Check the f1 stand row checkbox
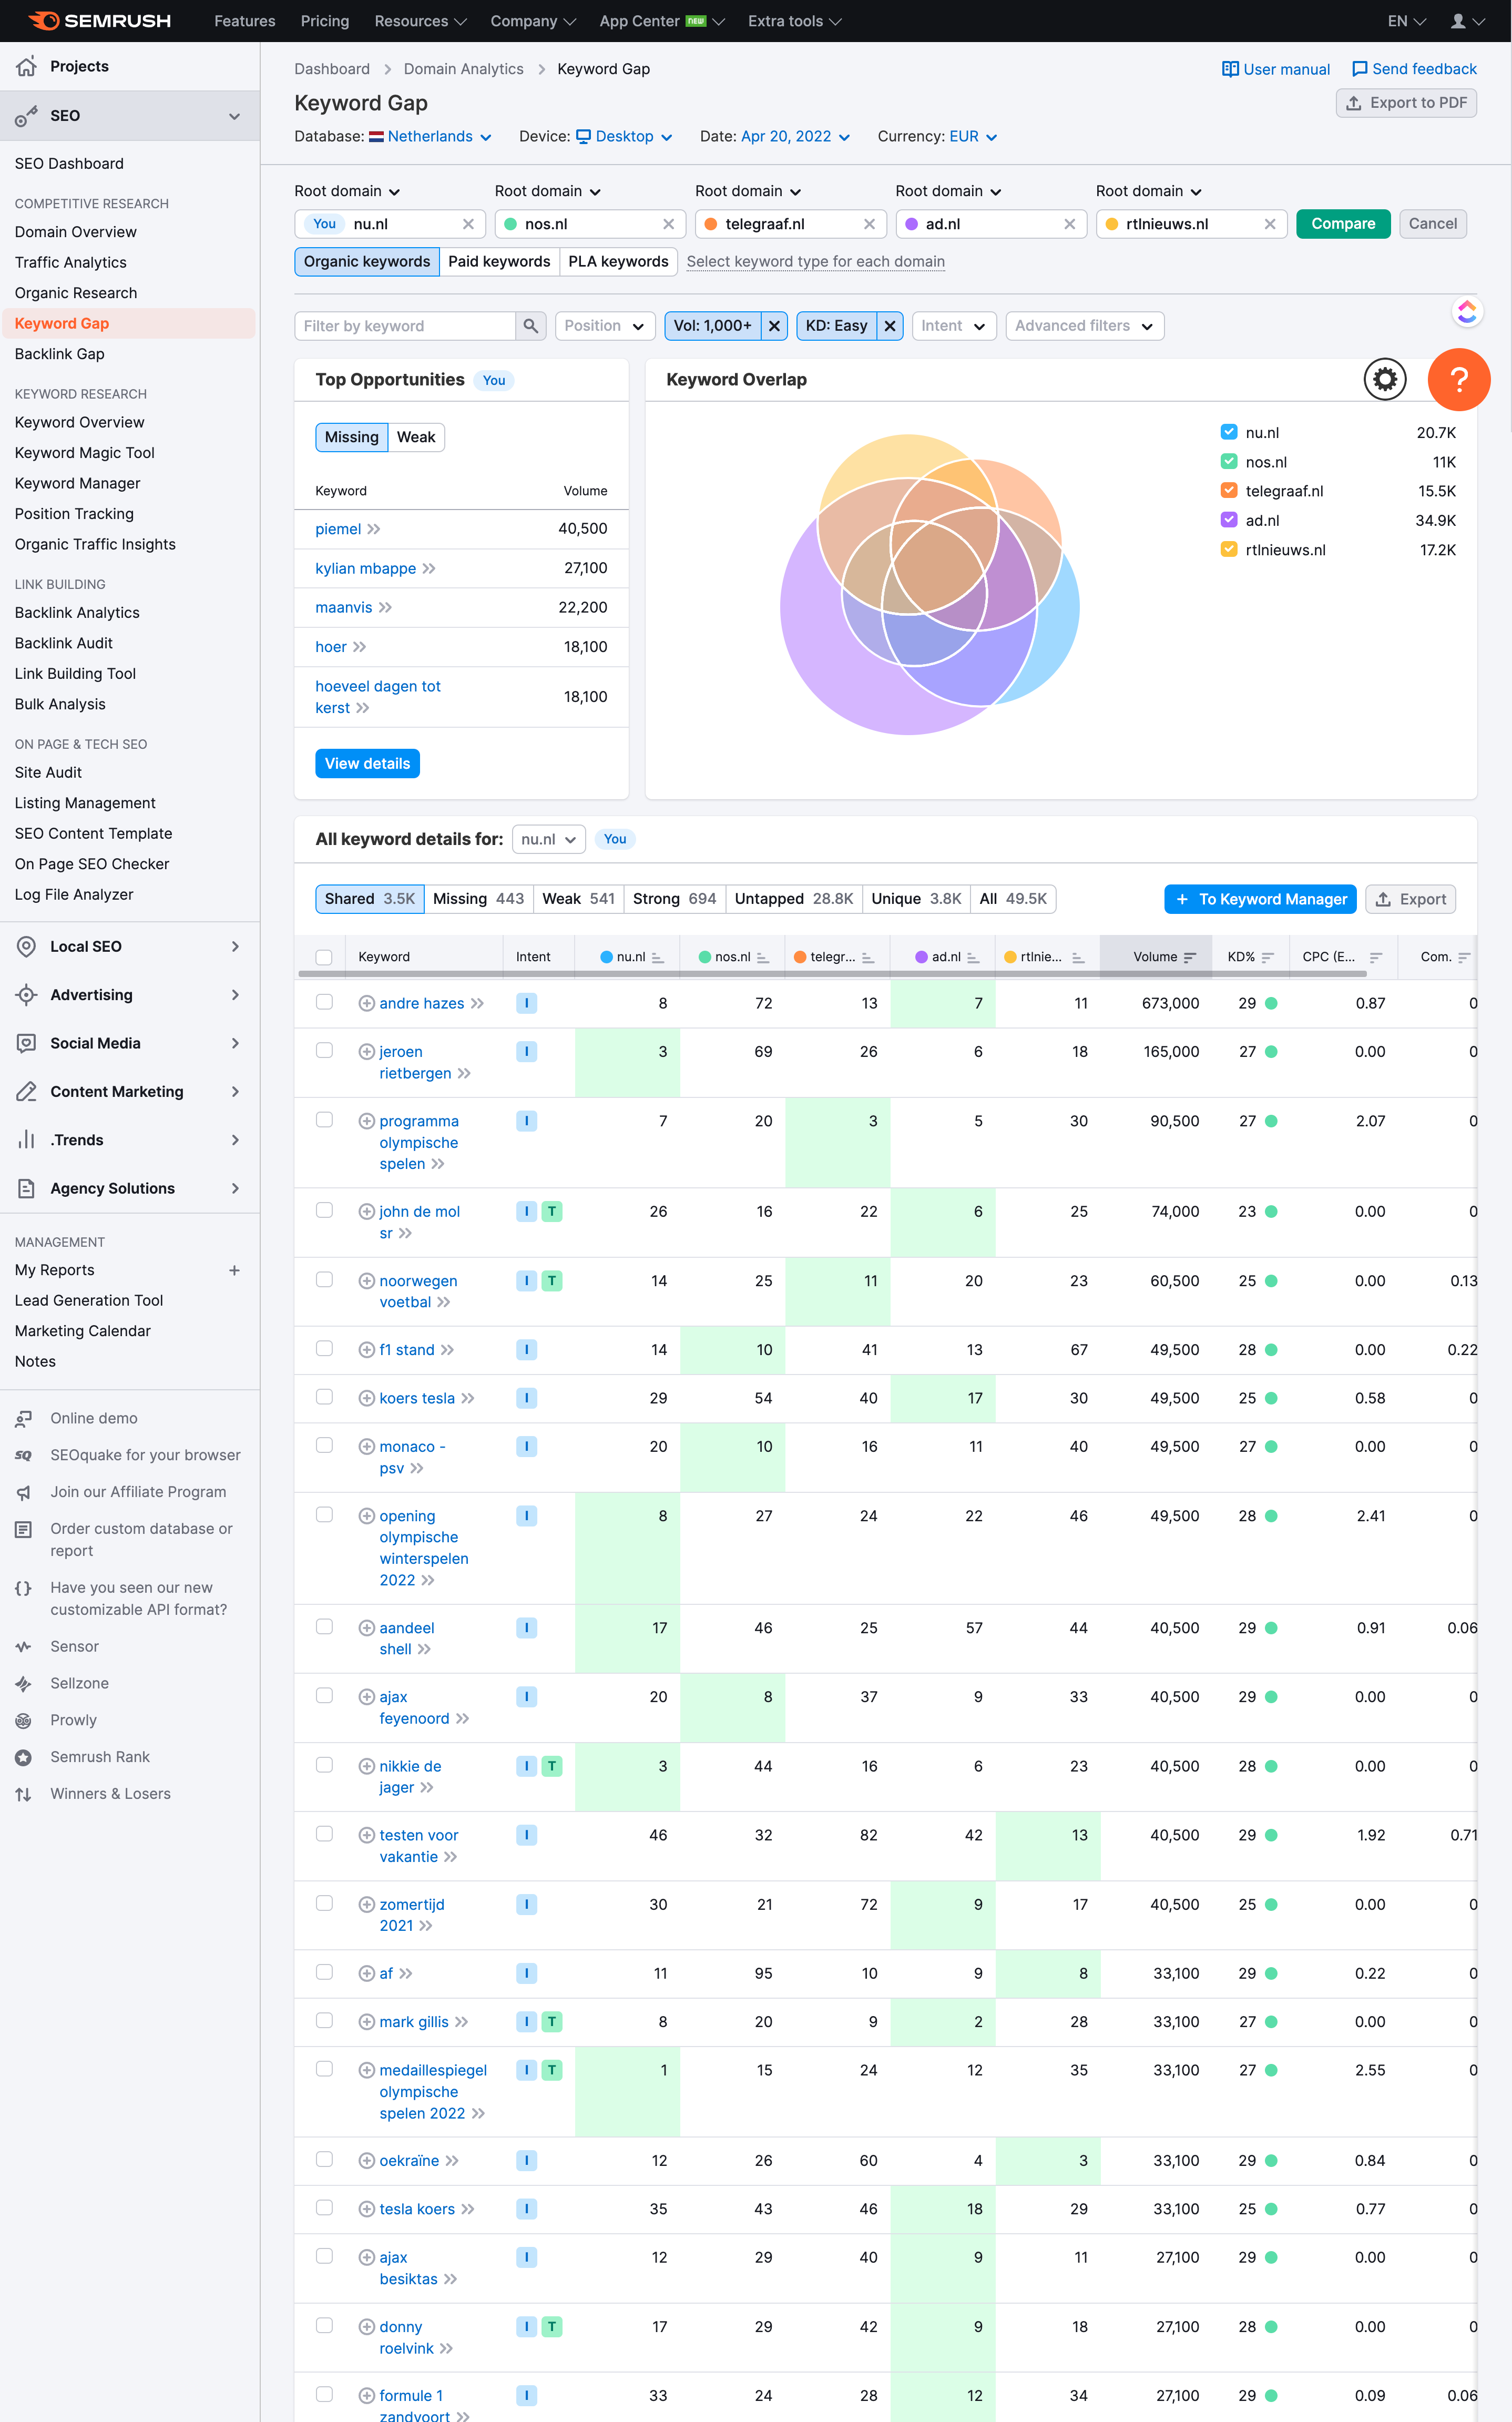Screen dimensions: 1512x2422 324,1349
